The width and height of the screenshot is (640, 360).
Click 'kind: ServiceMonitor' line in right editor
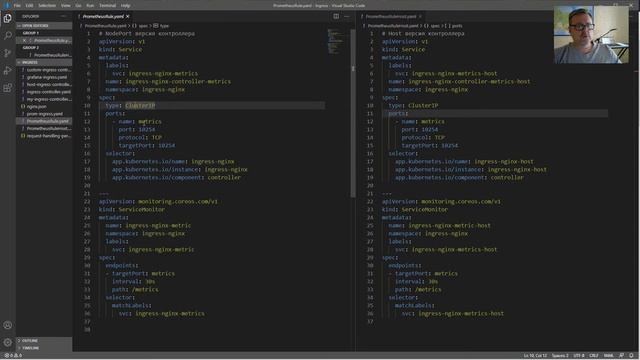click(x=415, y=209)
